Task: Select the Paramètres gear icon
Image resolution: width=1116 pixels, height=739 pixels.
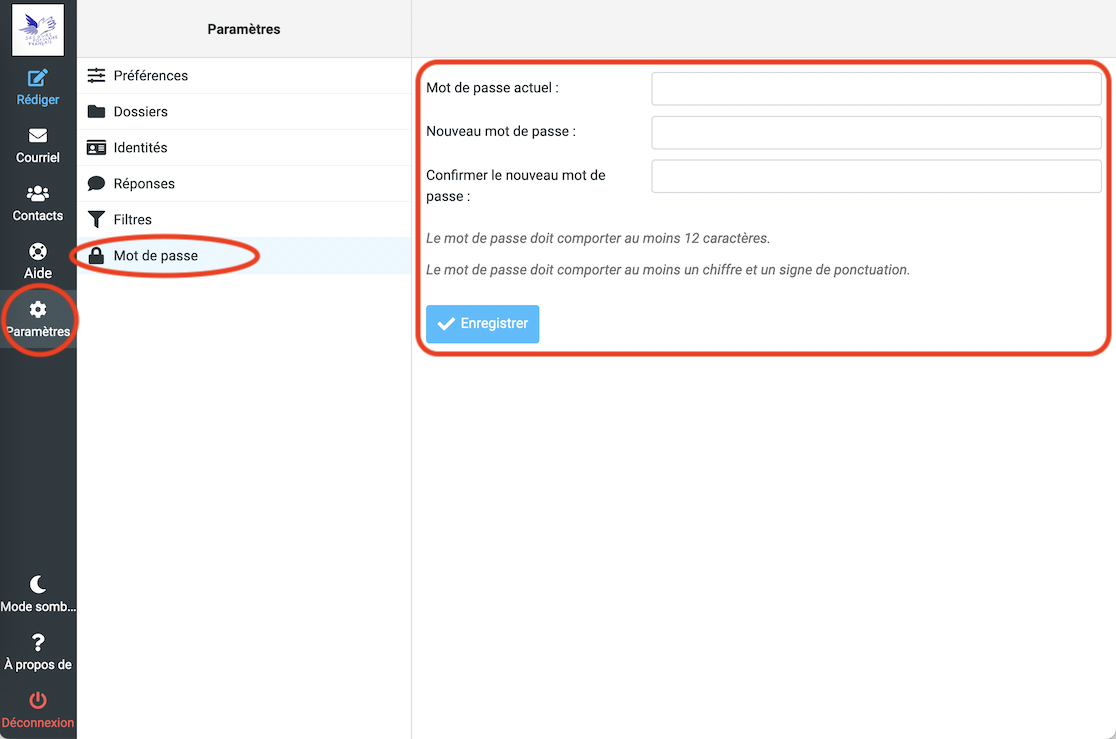Action: [38, 310]
